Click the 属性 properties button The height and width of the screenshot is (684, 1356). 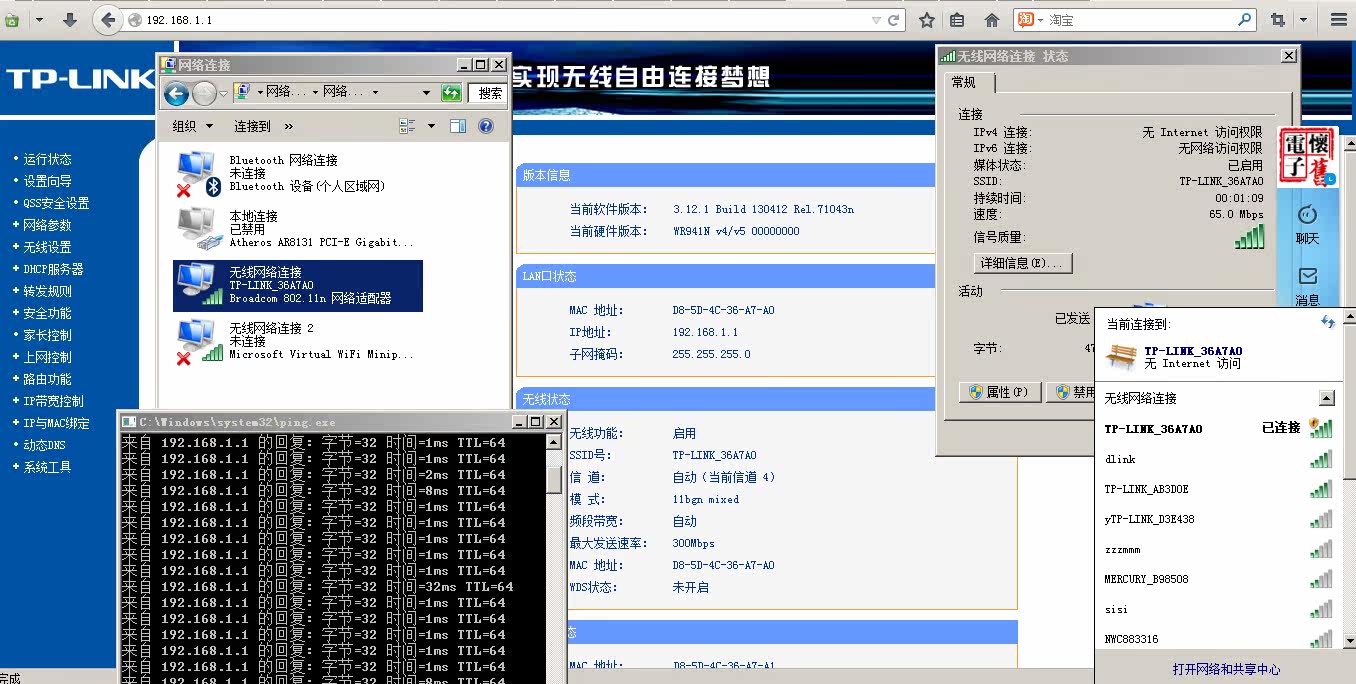pyautogui.click(x=1000, y=392)
